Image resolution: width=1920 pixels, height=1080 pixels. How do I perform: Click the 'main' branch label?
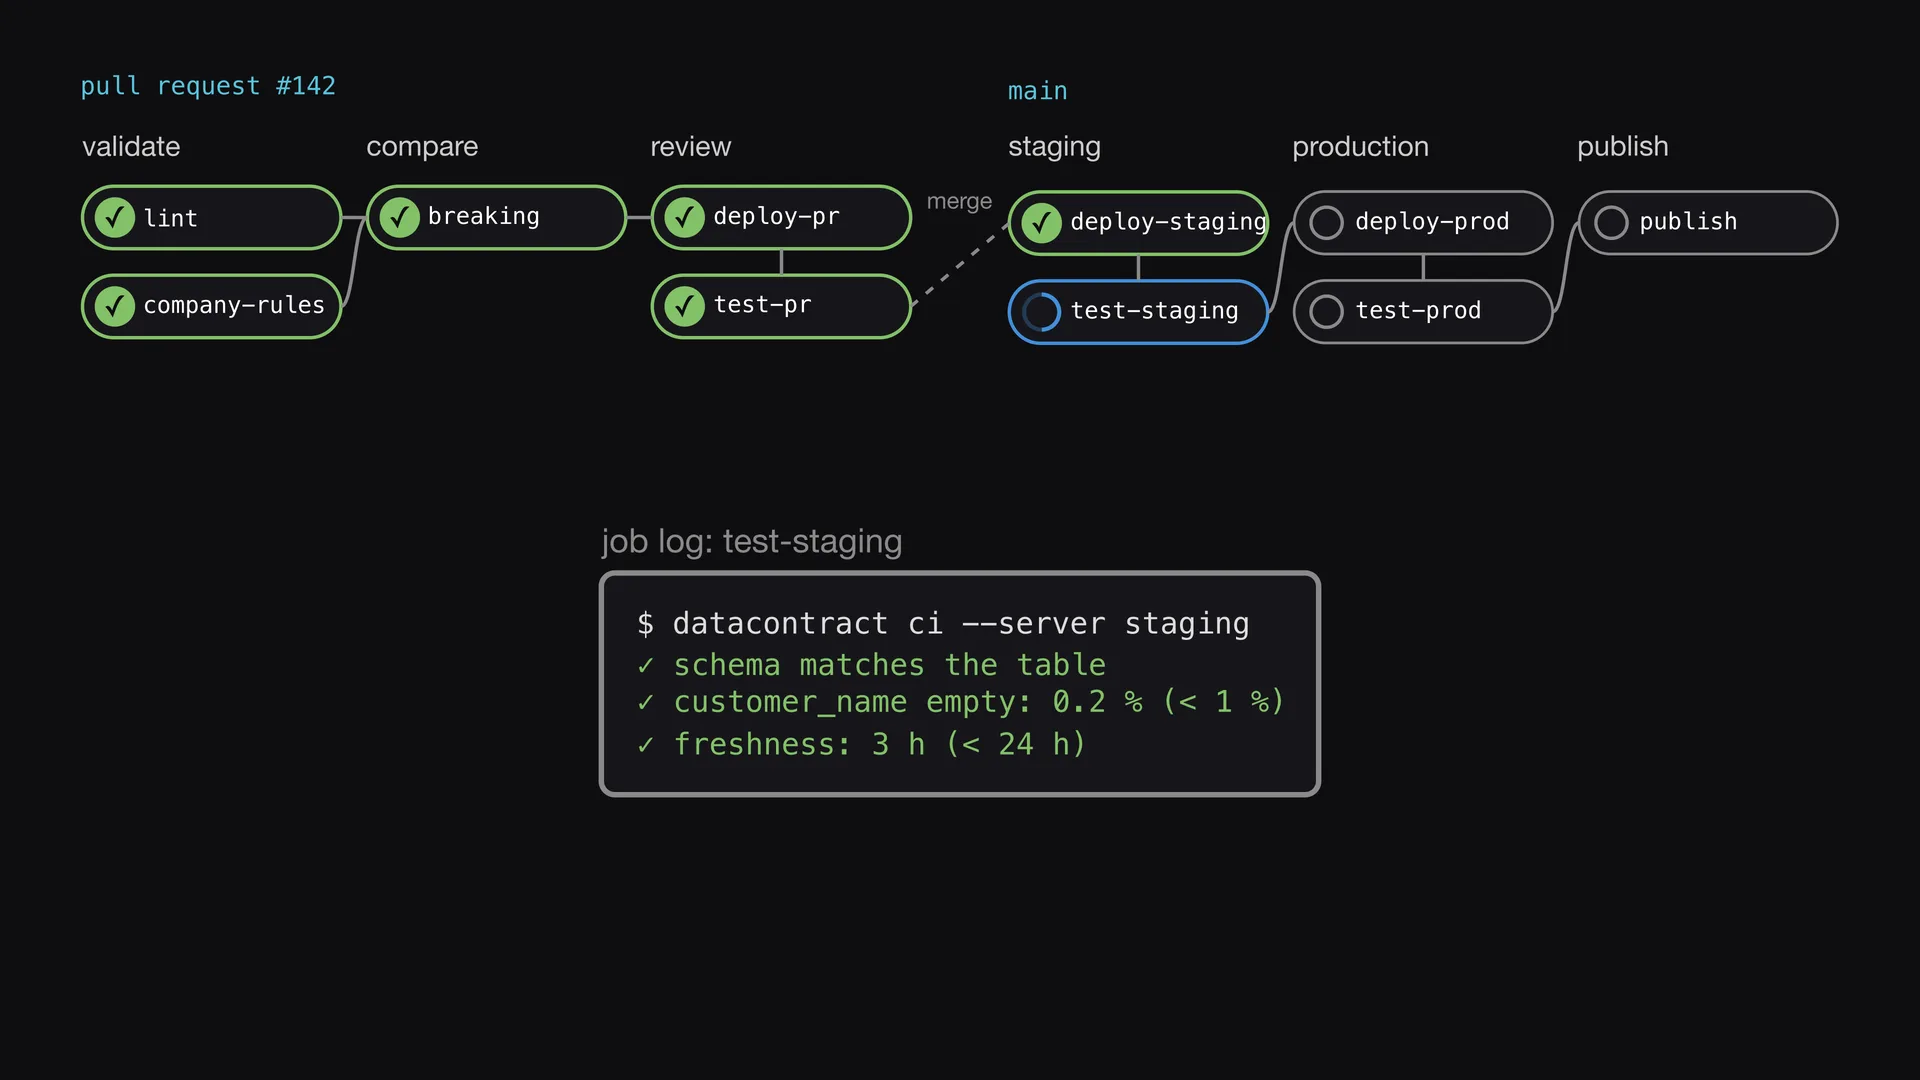pos(1038,91)
